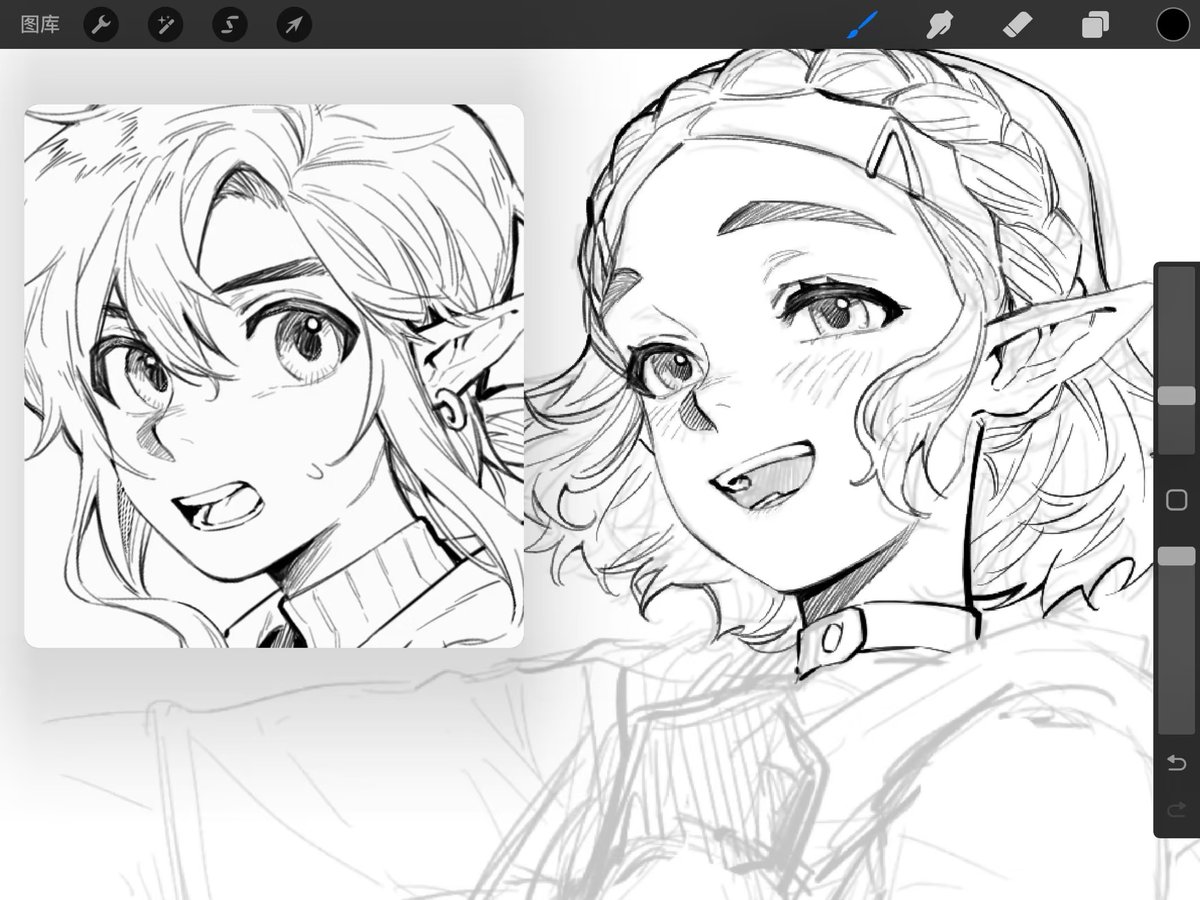Select the Eraser tool
Screen dimensions: 1200x900
pyautogui.click(x=1017, y=24)
